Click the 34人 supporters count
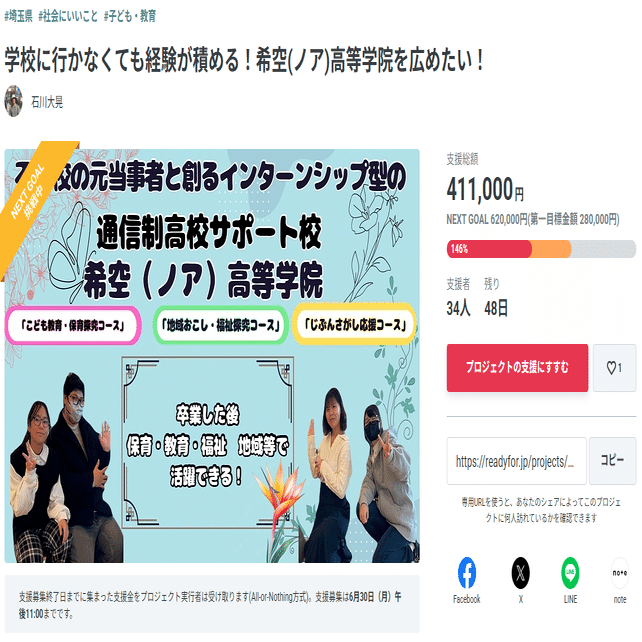Image resolution: width=642 pixels, height=642 pixels. click(458, 308)
